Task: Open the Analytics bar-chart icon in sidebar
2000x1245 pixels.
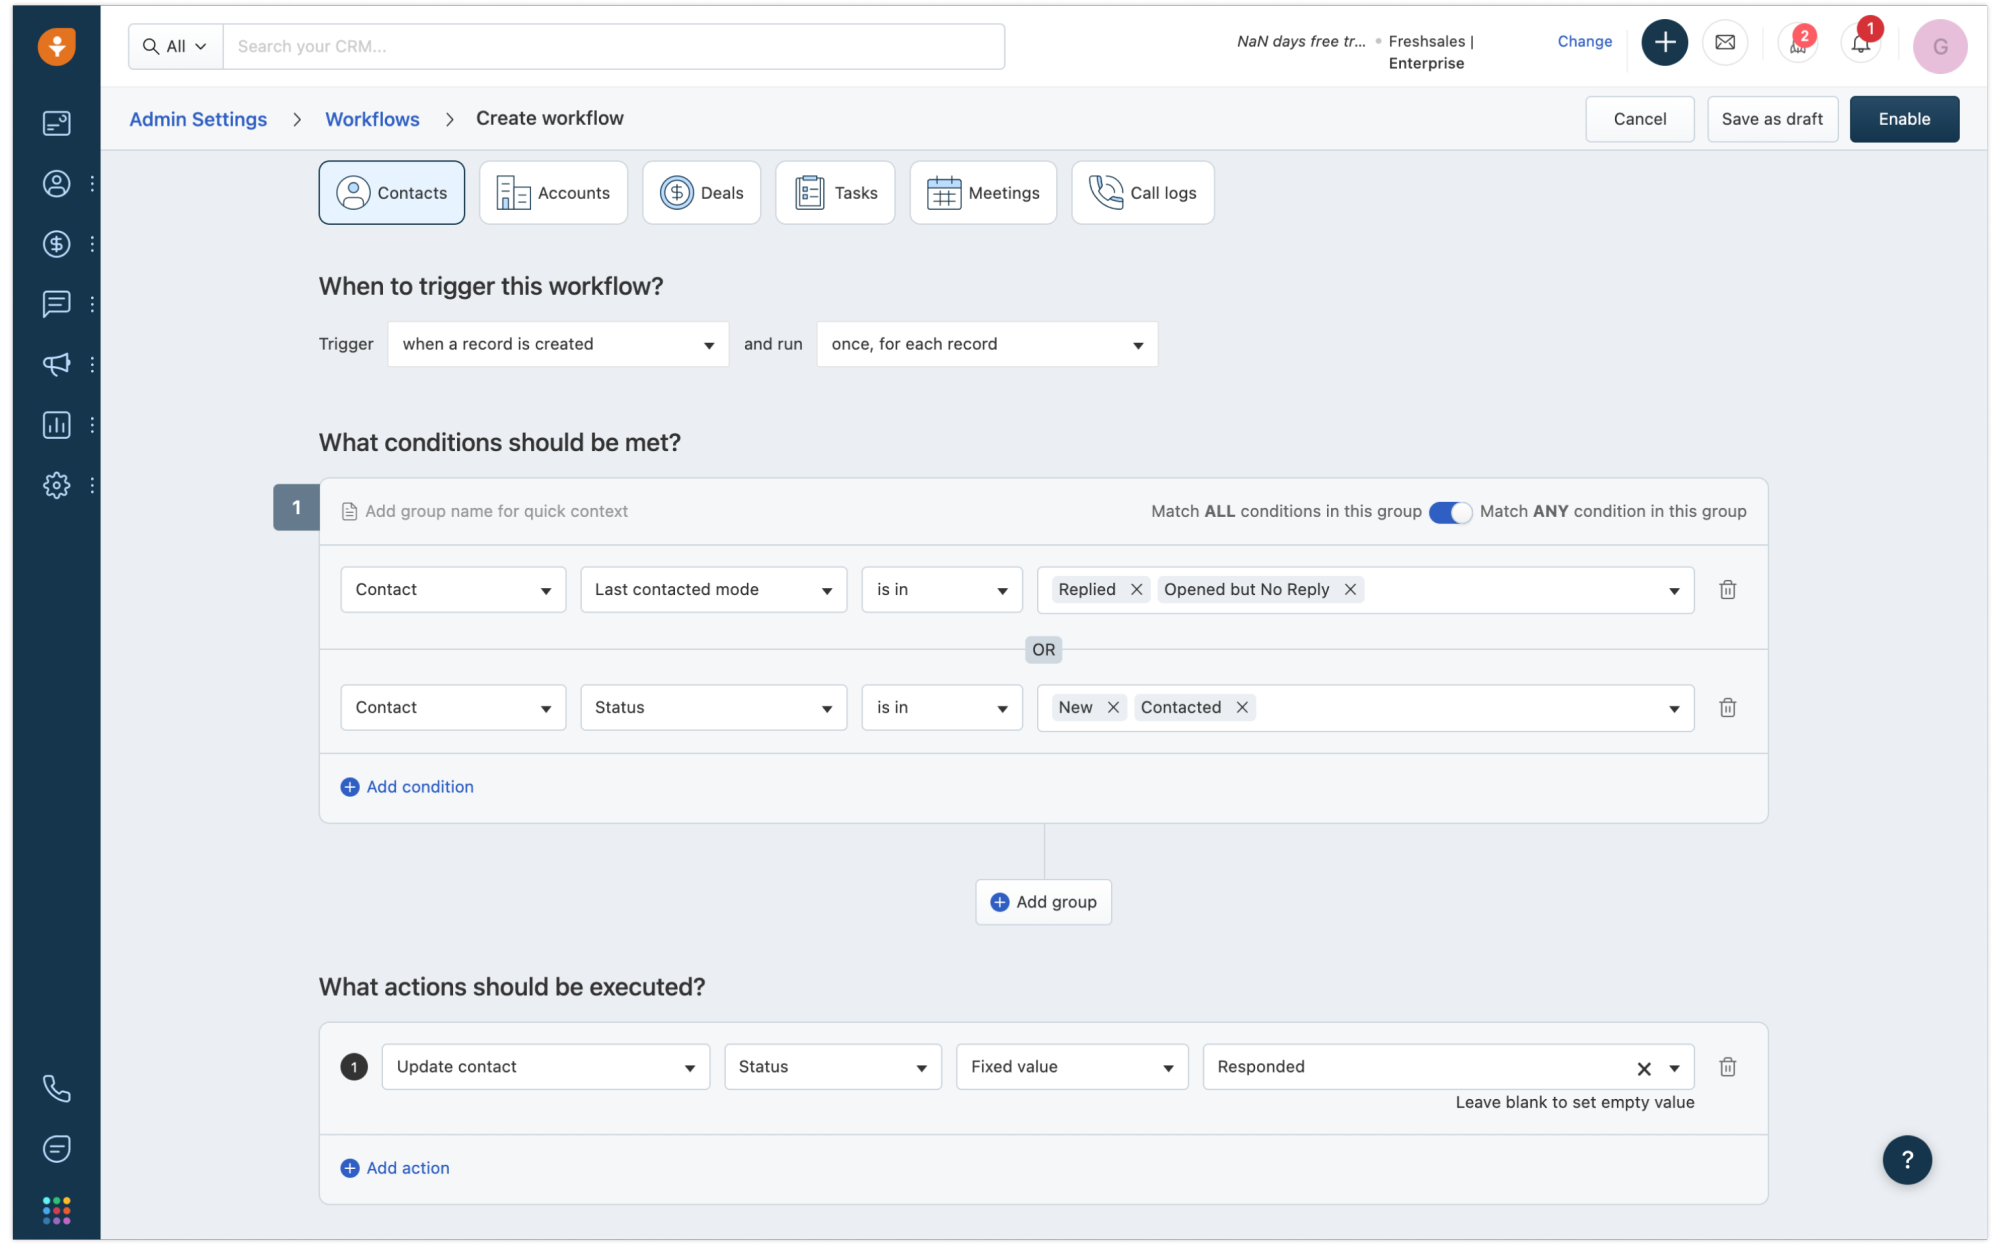Action: (57, 424)
